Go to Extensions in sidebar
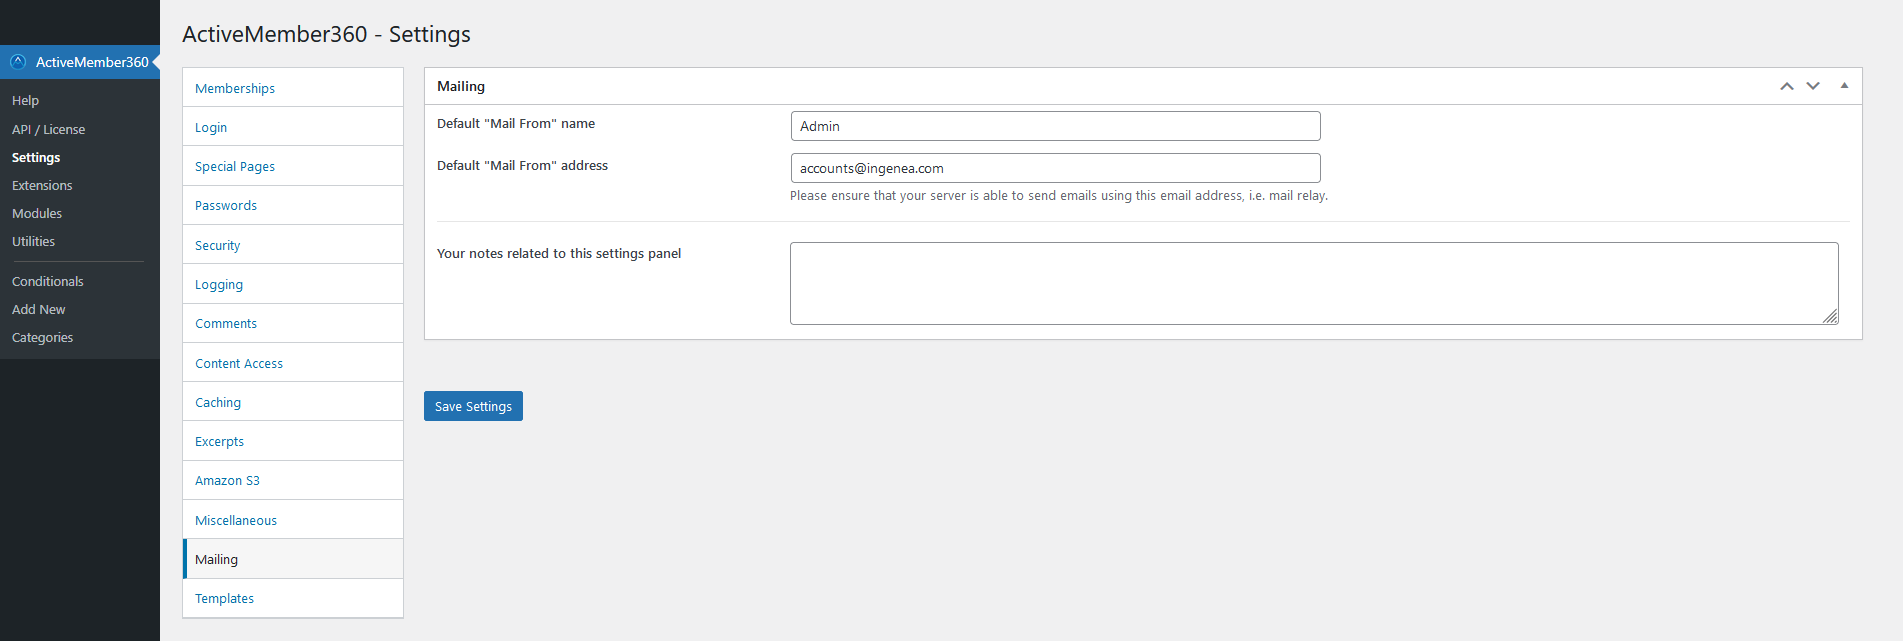 click(42, 186)
